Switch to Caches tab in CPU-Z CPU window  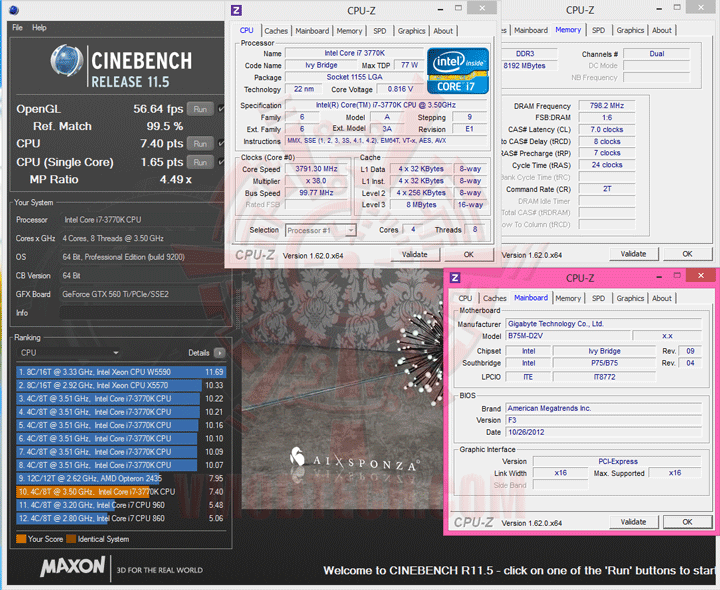click(x=276, y=31)
